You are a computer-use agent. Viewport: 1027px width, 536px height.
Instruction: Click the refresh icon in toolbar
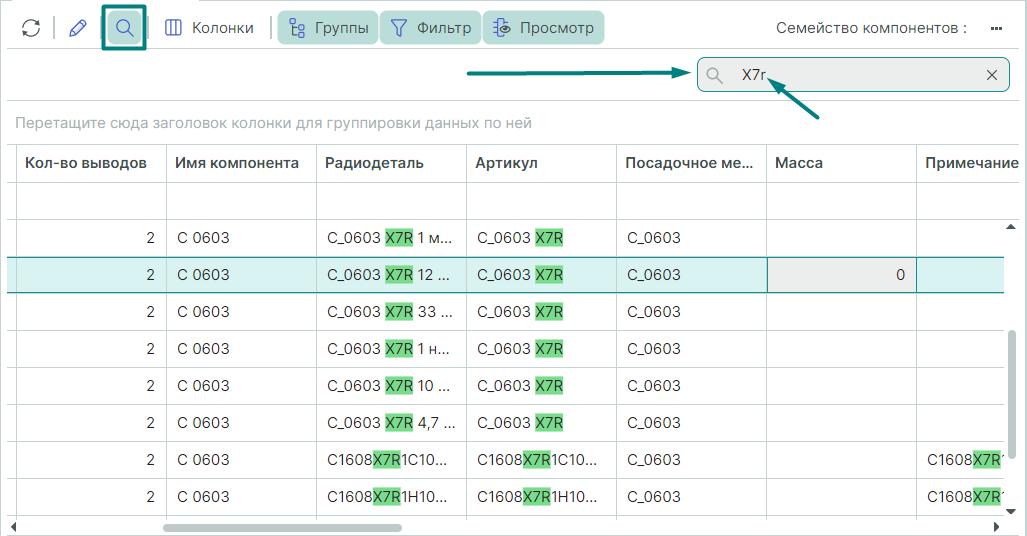click(31, 28)
